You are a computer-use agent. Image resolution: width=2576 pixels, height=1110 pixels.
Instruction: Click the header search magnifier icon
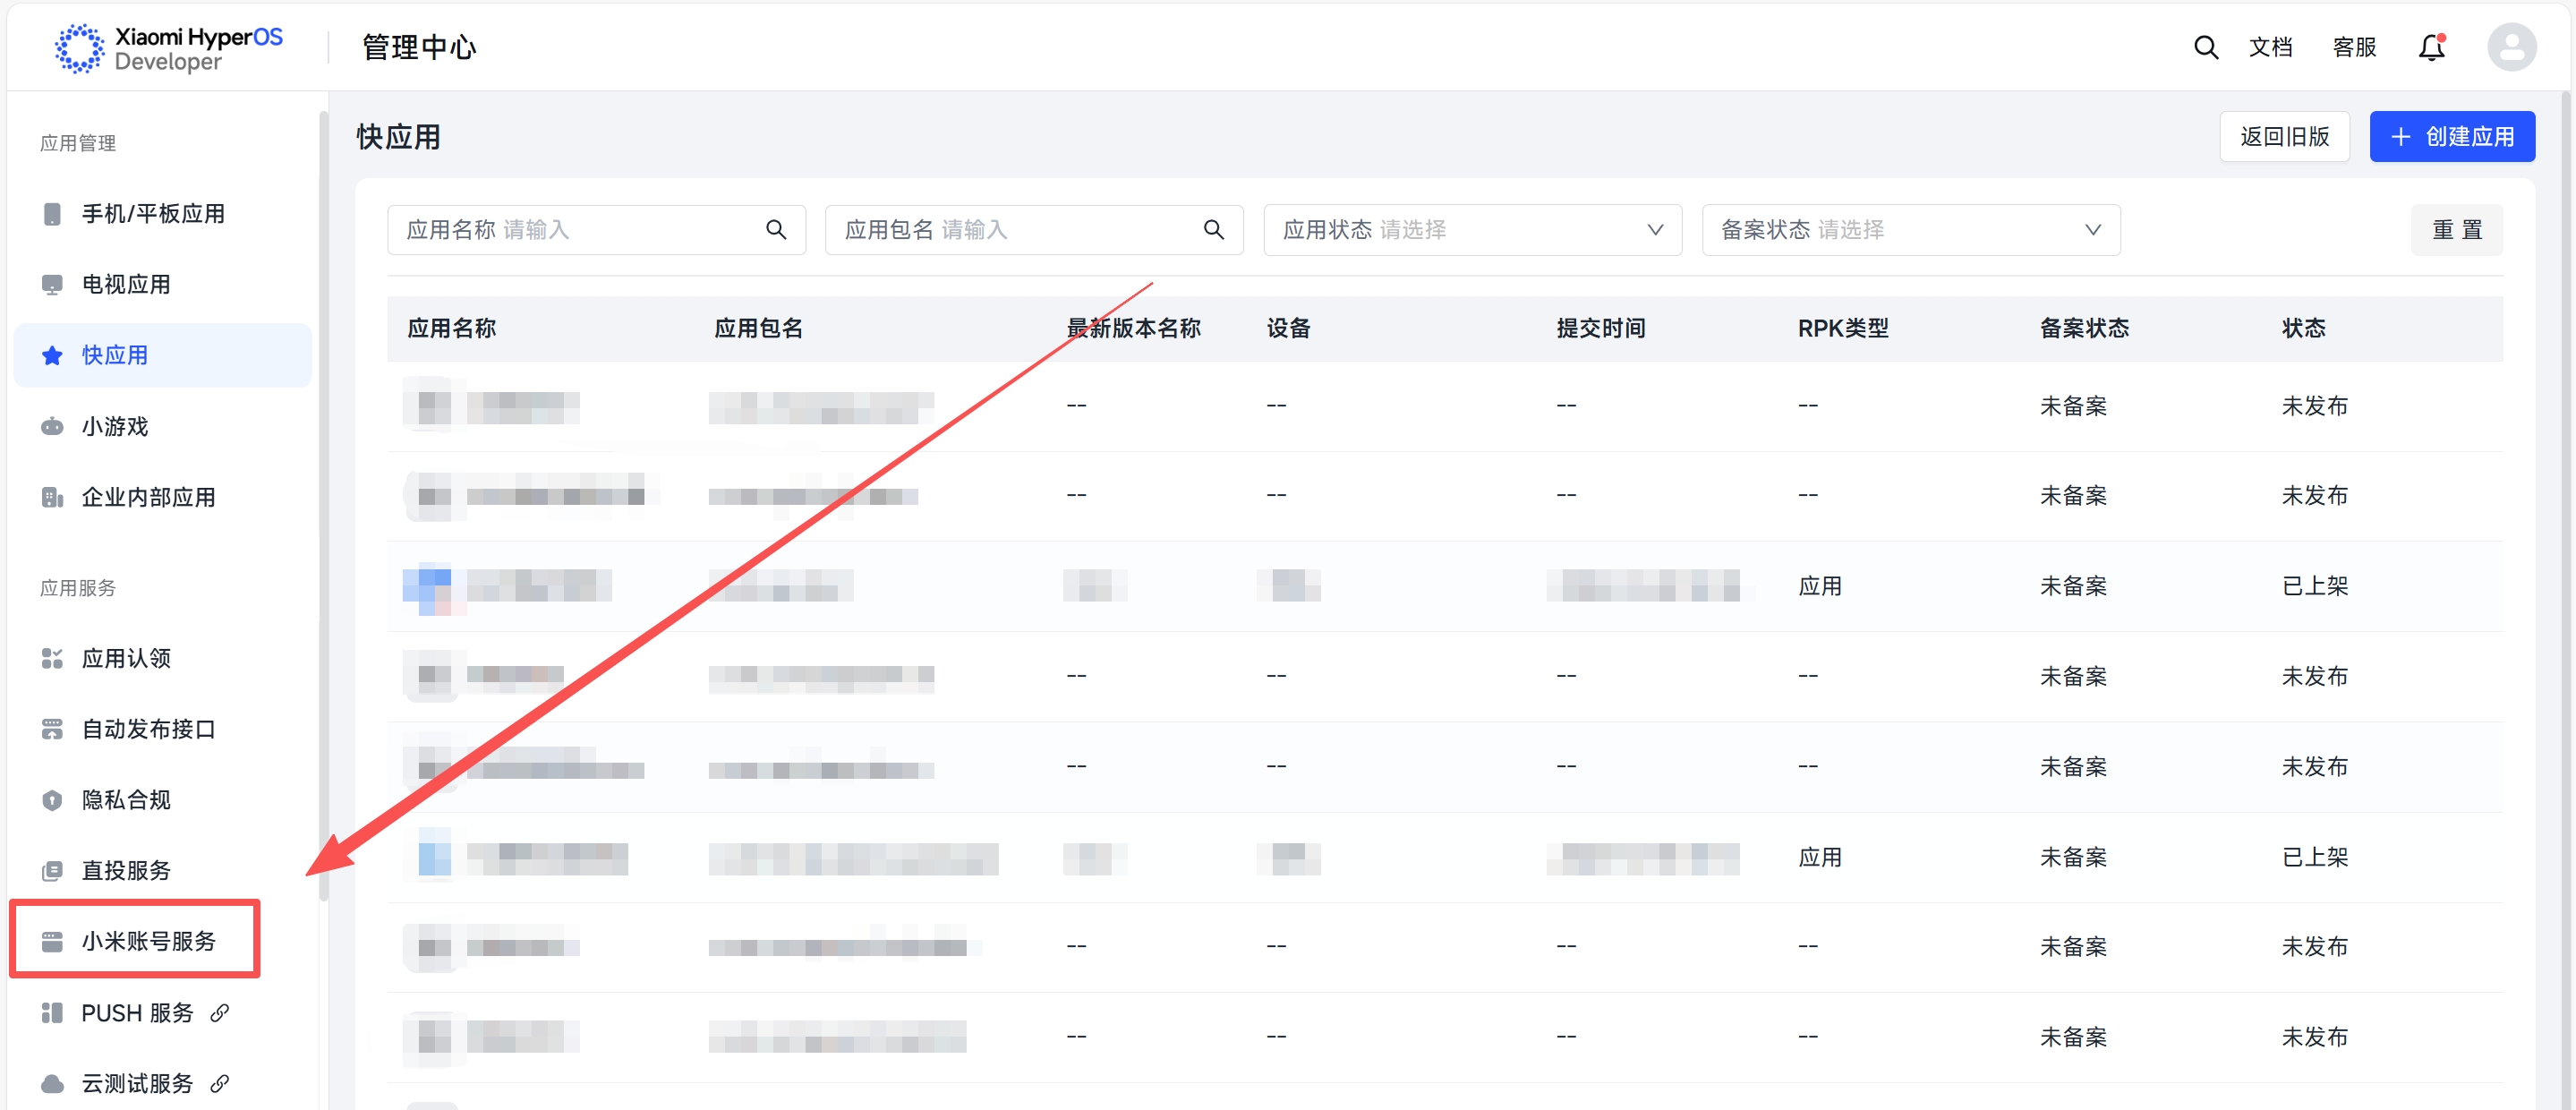pos(2205,47)
